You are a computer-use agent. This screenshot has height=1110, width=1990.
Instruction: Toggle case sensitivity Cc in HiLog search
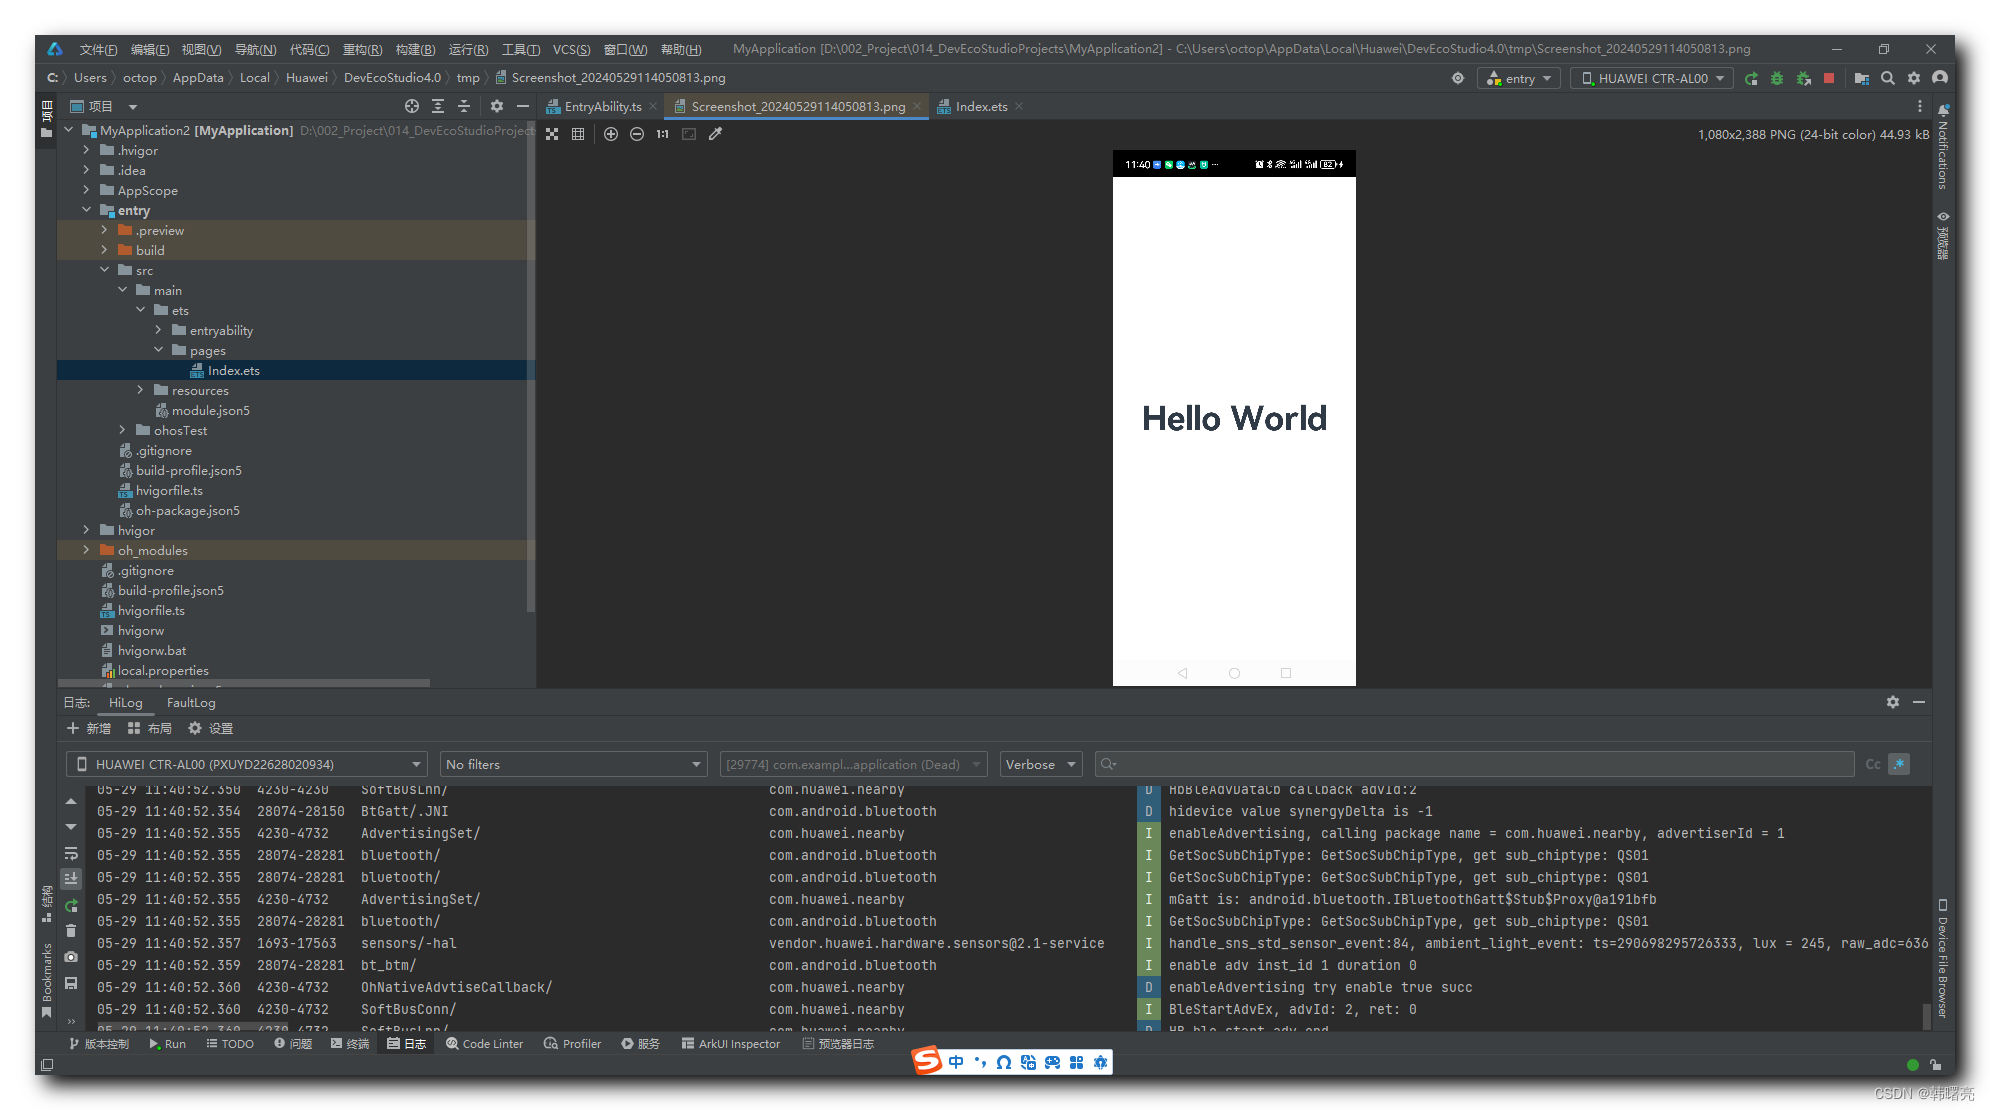(1871, 764)
